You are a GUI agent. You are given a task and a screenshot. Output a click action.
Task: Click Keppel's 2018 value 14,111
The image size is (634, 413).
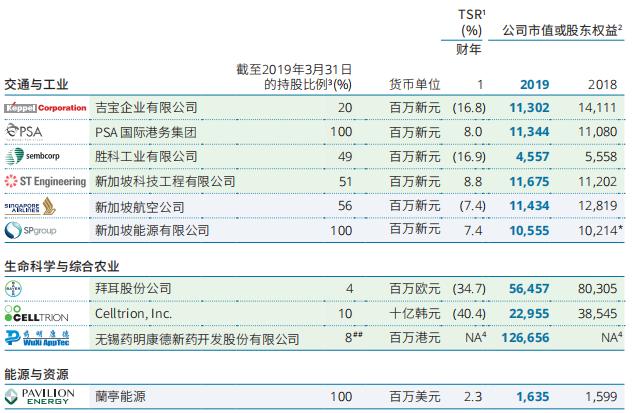(598, 108)
